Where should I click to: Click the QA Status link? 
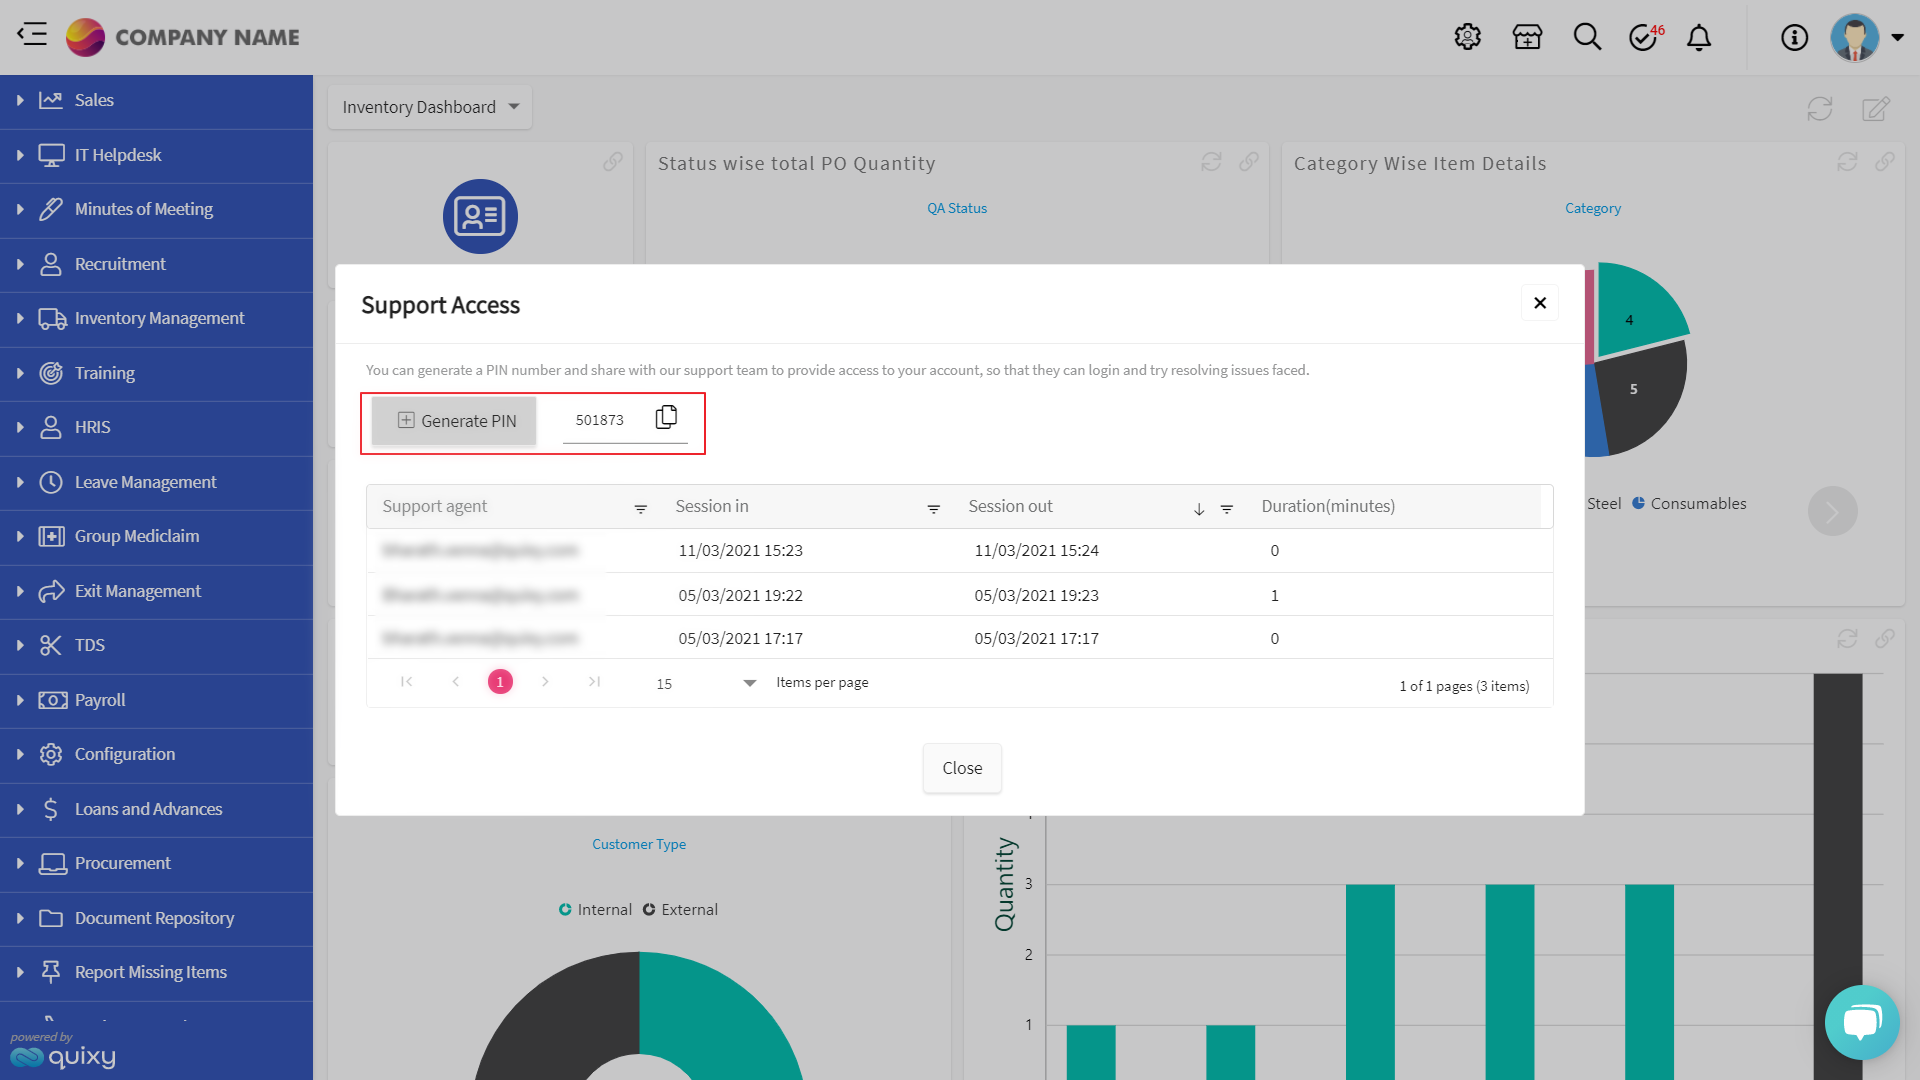[957, 208]
